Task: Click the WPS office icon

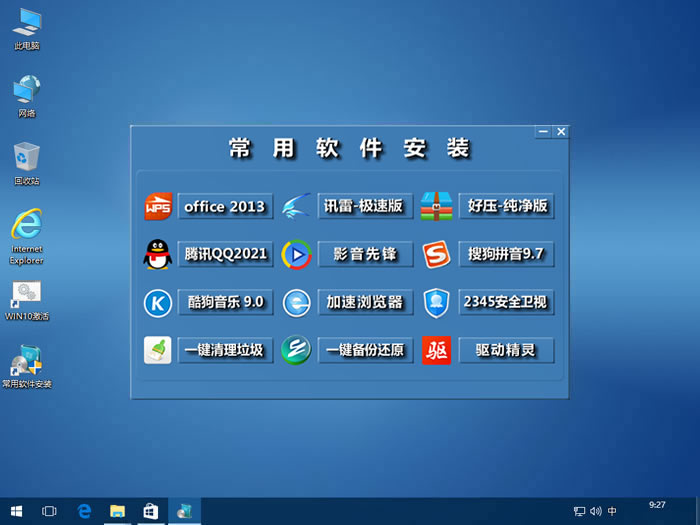Action: (x=158, y=206)
